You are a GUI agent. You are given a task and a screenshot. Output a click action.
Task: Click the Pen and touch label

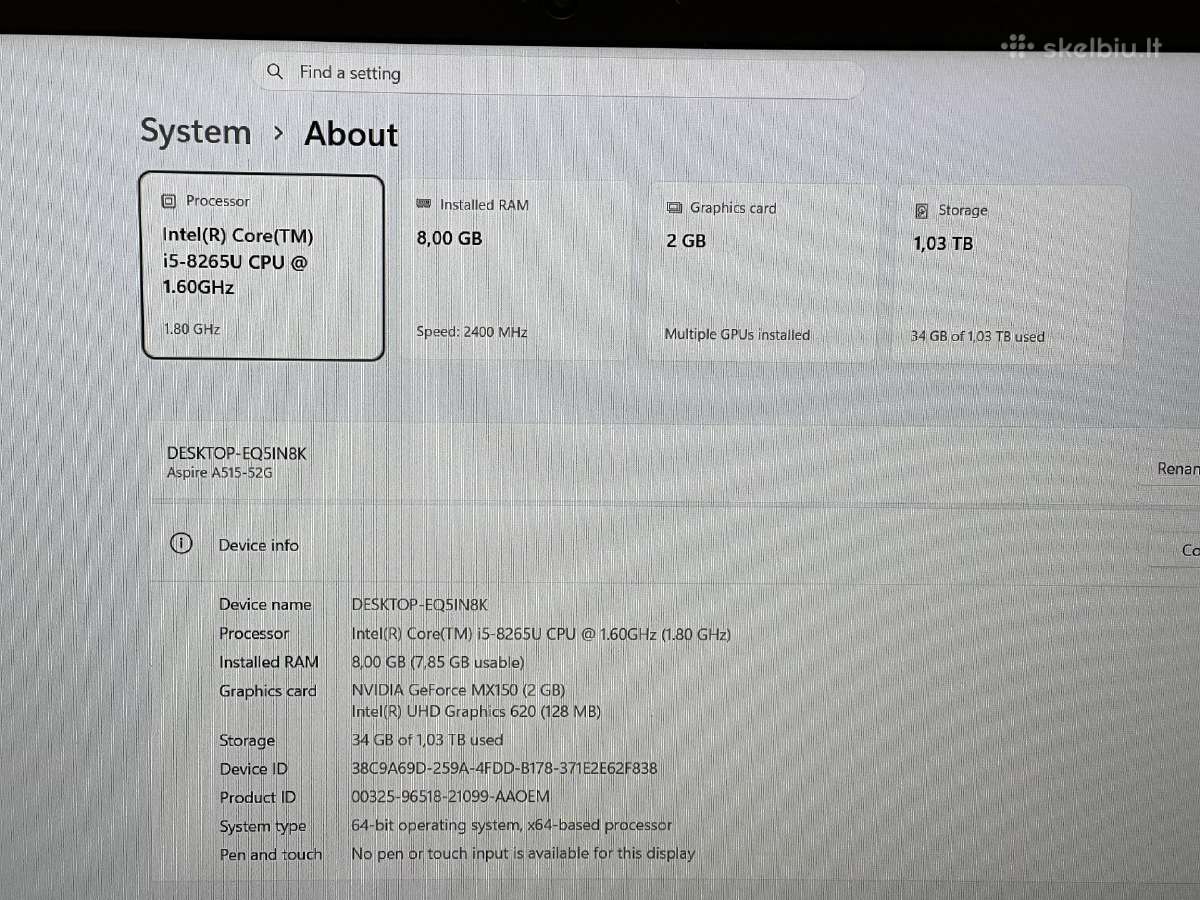(271, 854)
